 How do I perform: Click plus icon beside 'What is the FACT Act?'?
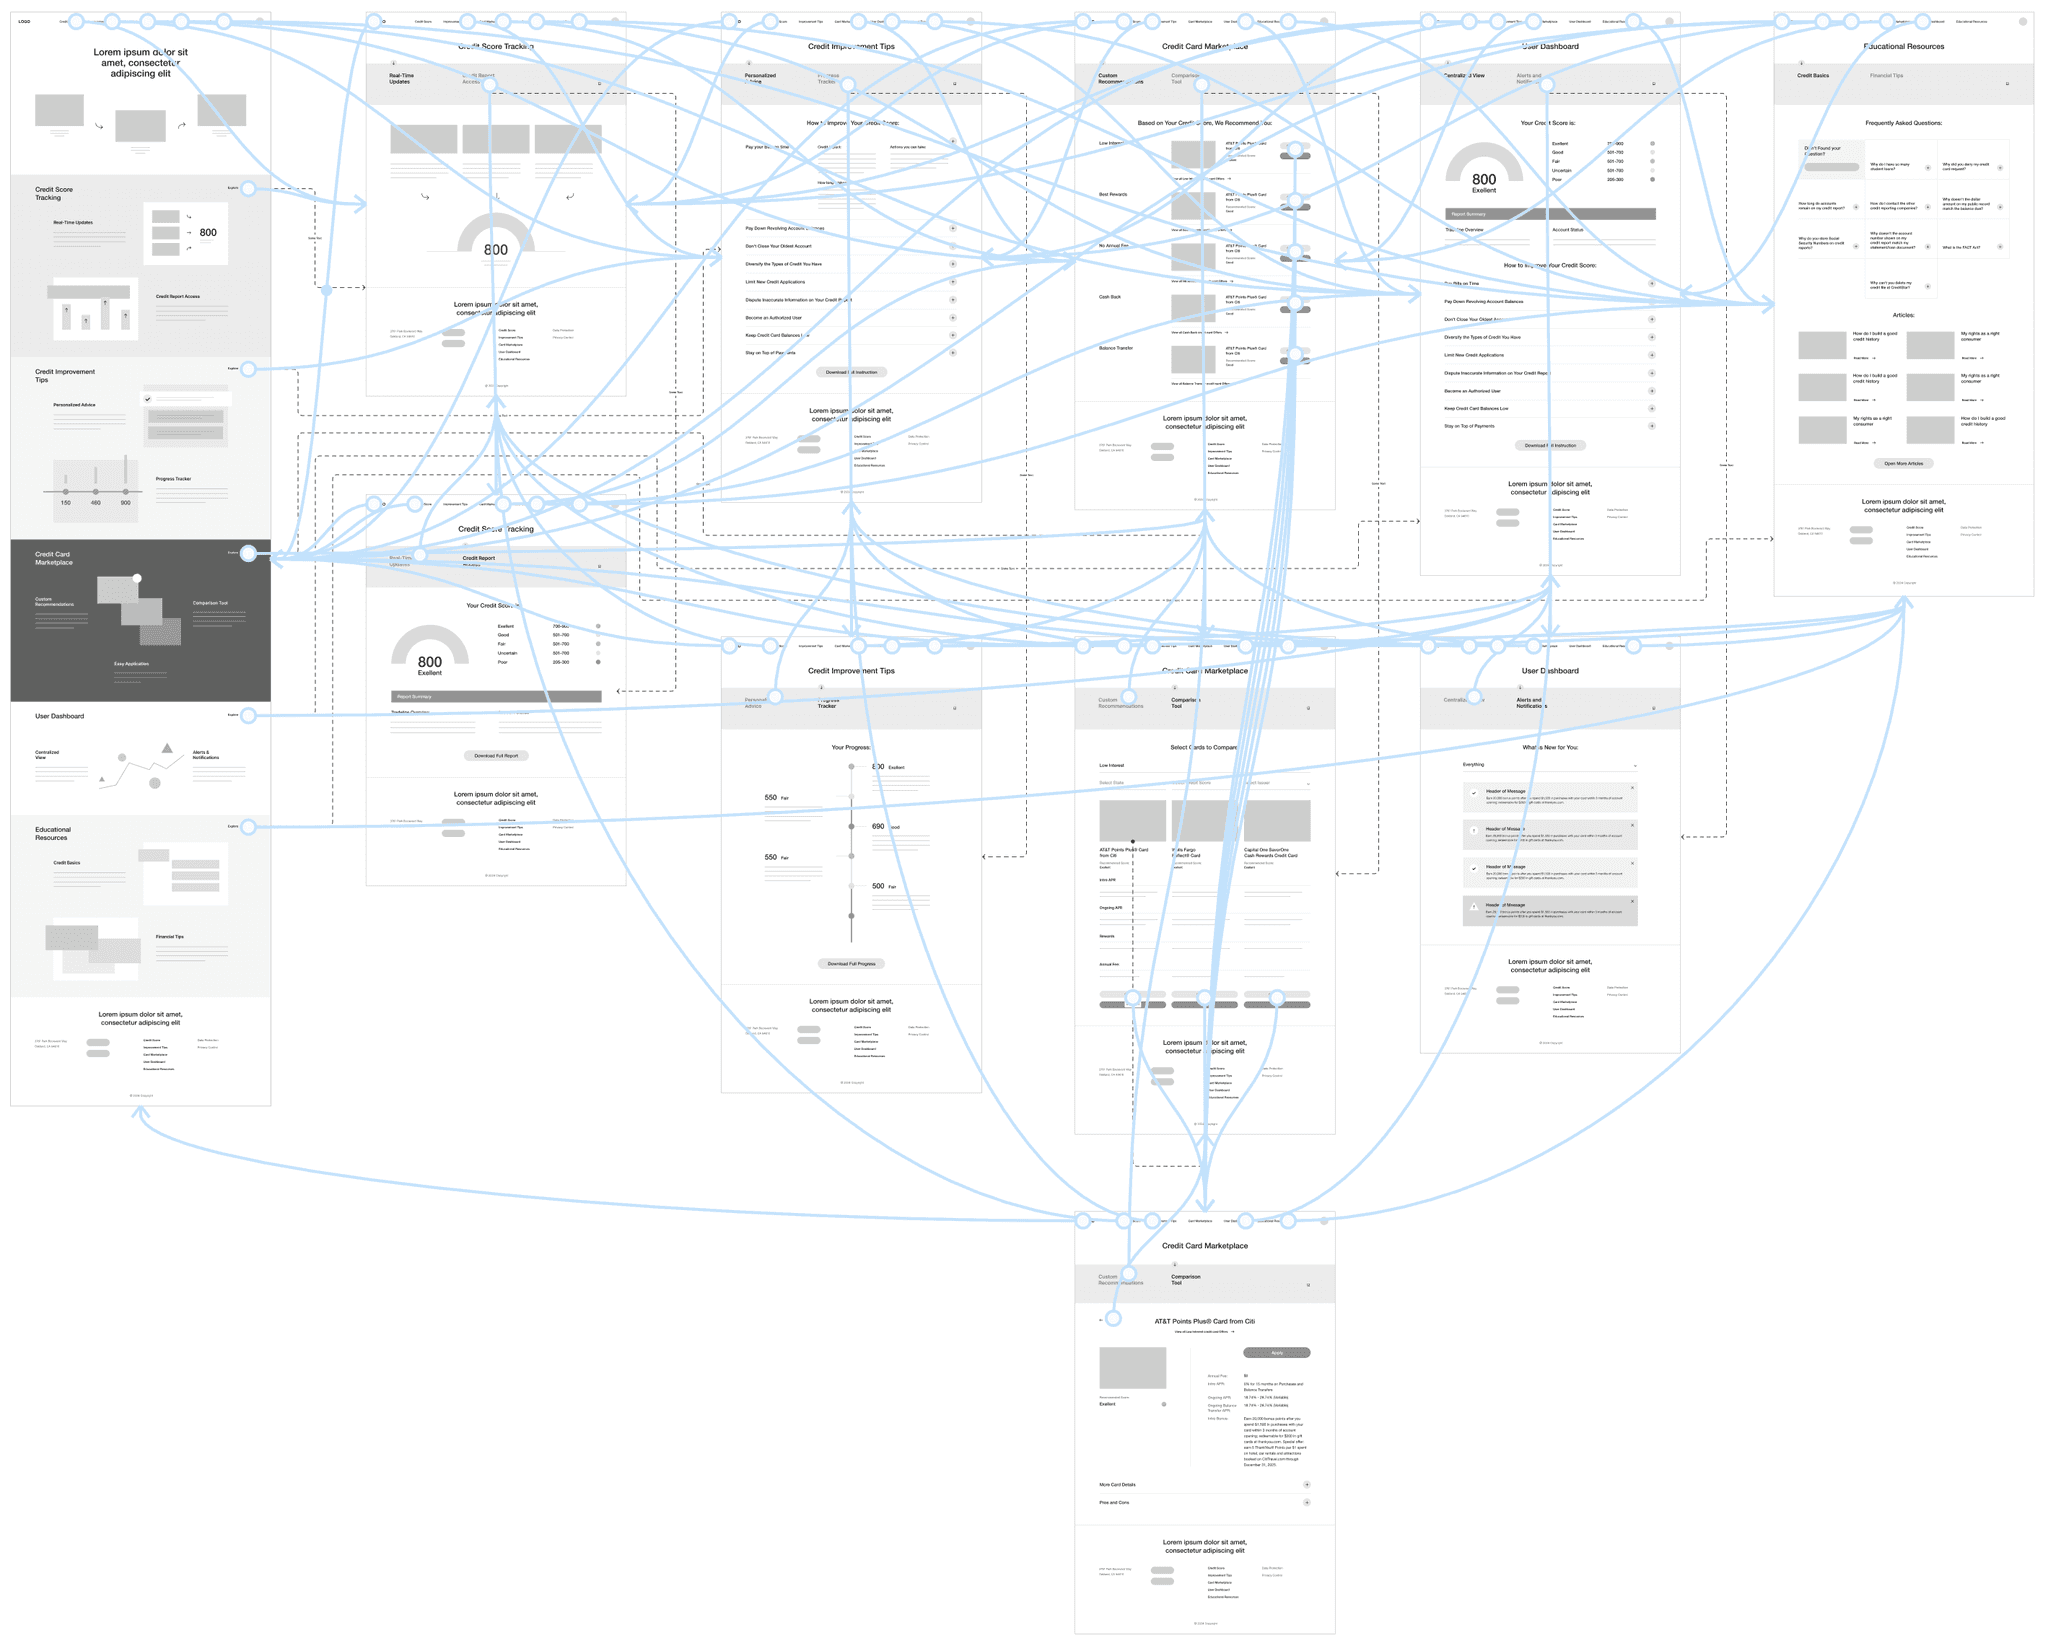pos(2000,247)
